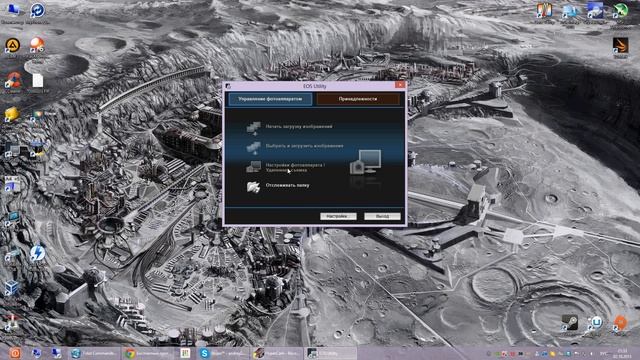The width and height of the screenshot is (640, 360).
Task: Open the orange triangle round desktop icon
Action: pyautogui.click(x=12, y=45)
